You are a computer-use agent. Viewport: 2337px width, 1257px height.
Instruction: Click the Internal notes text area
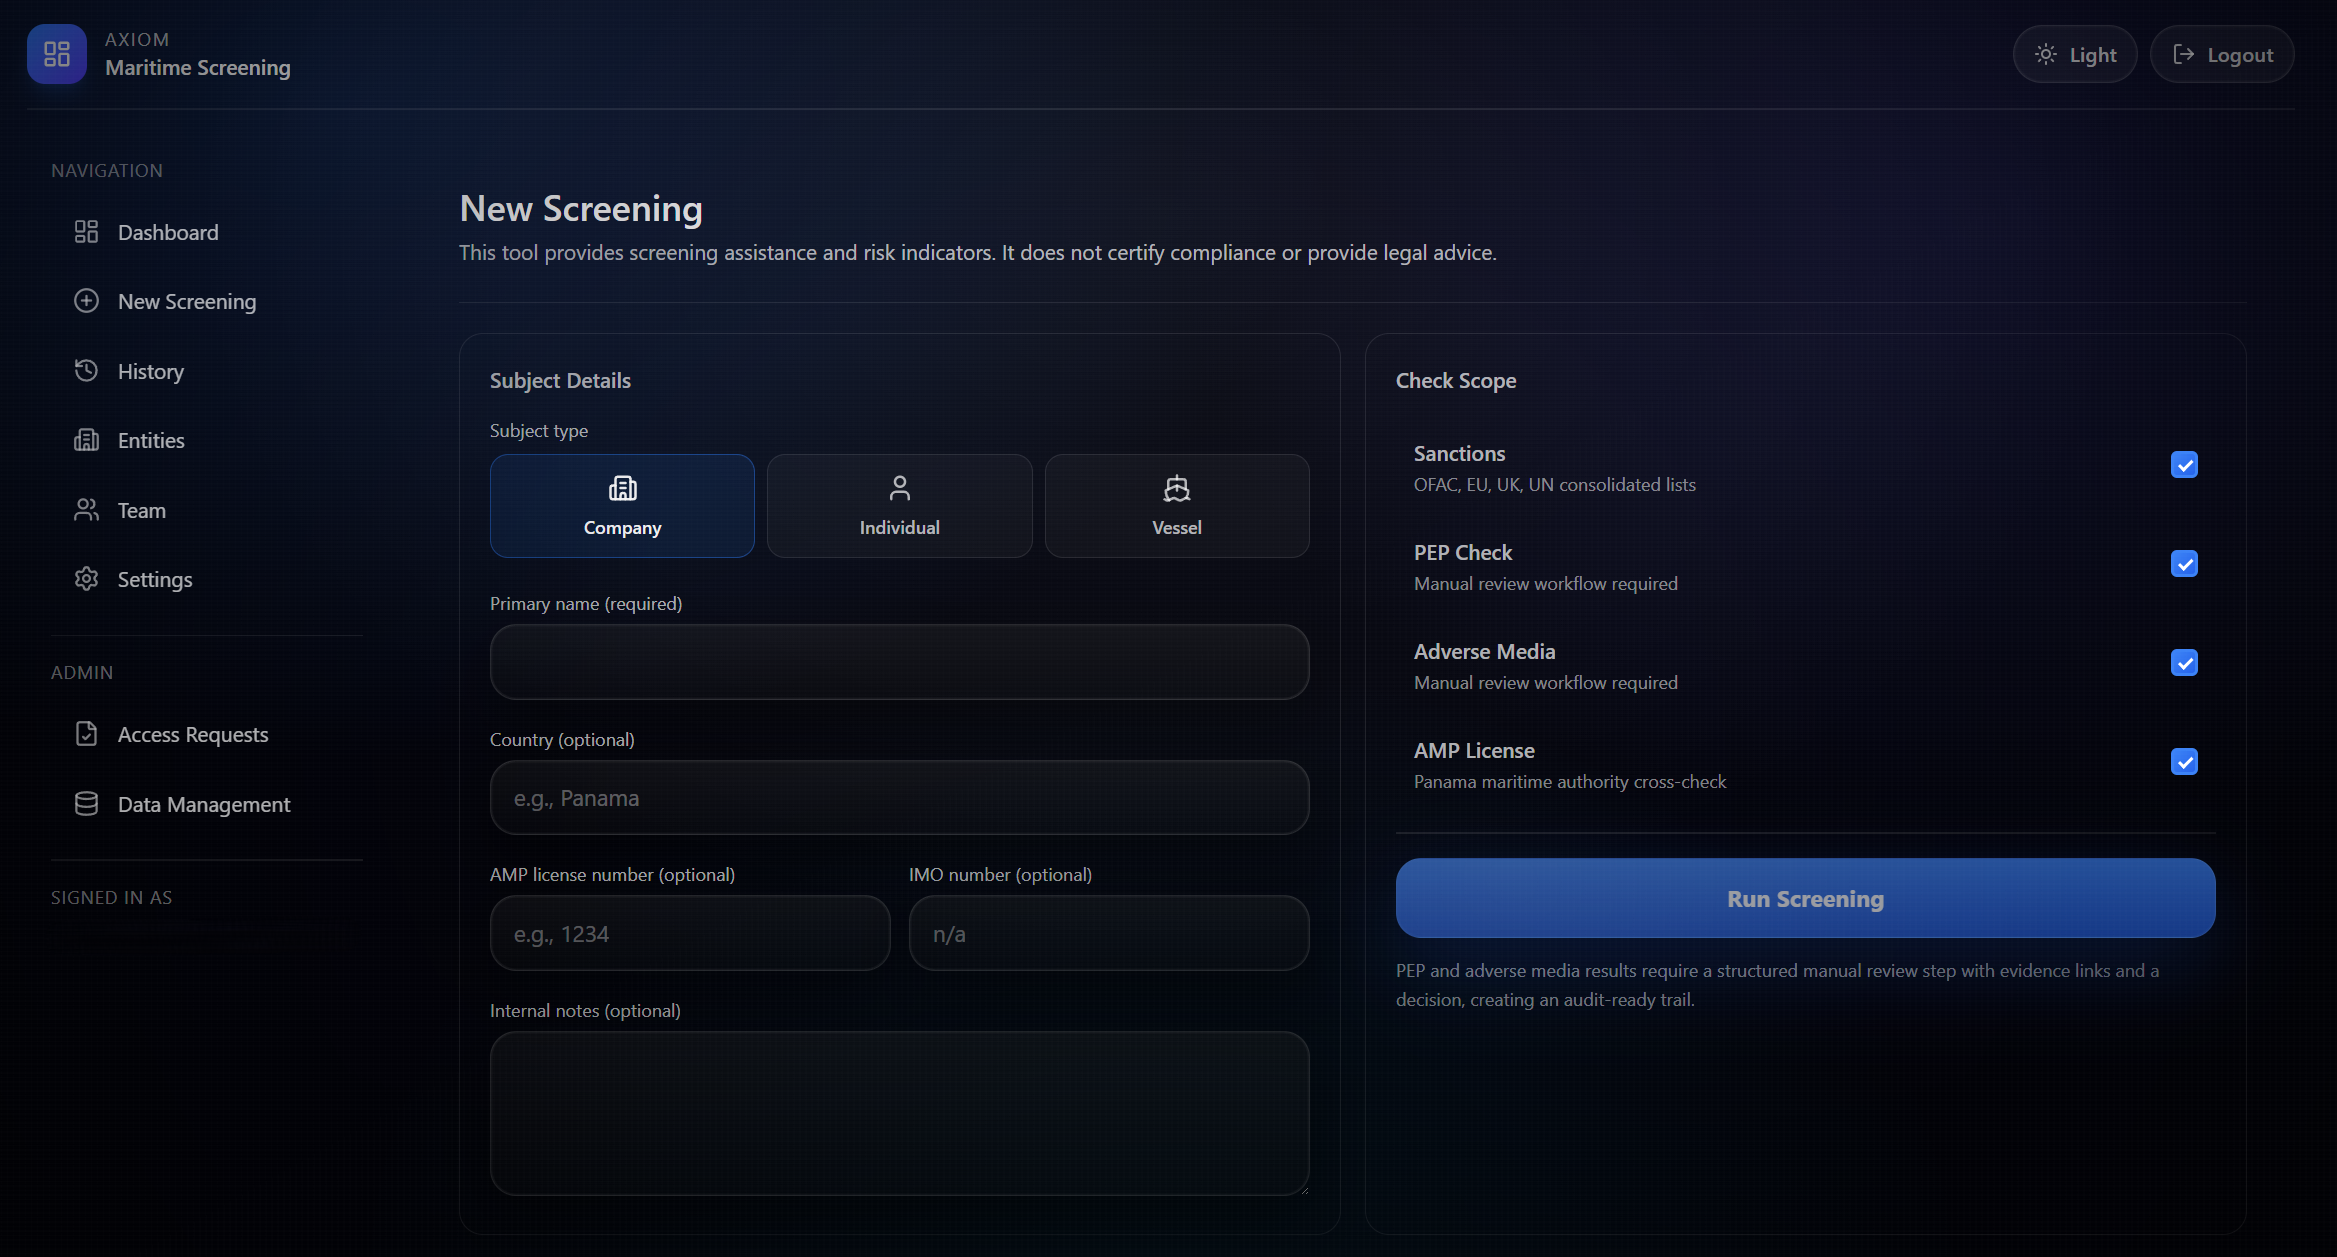899,1113
